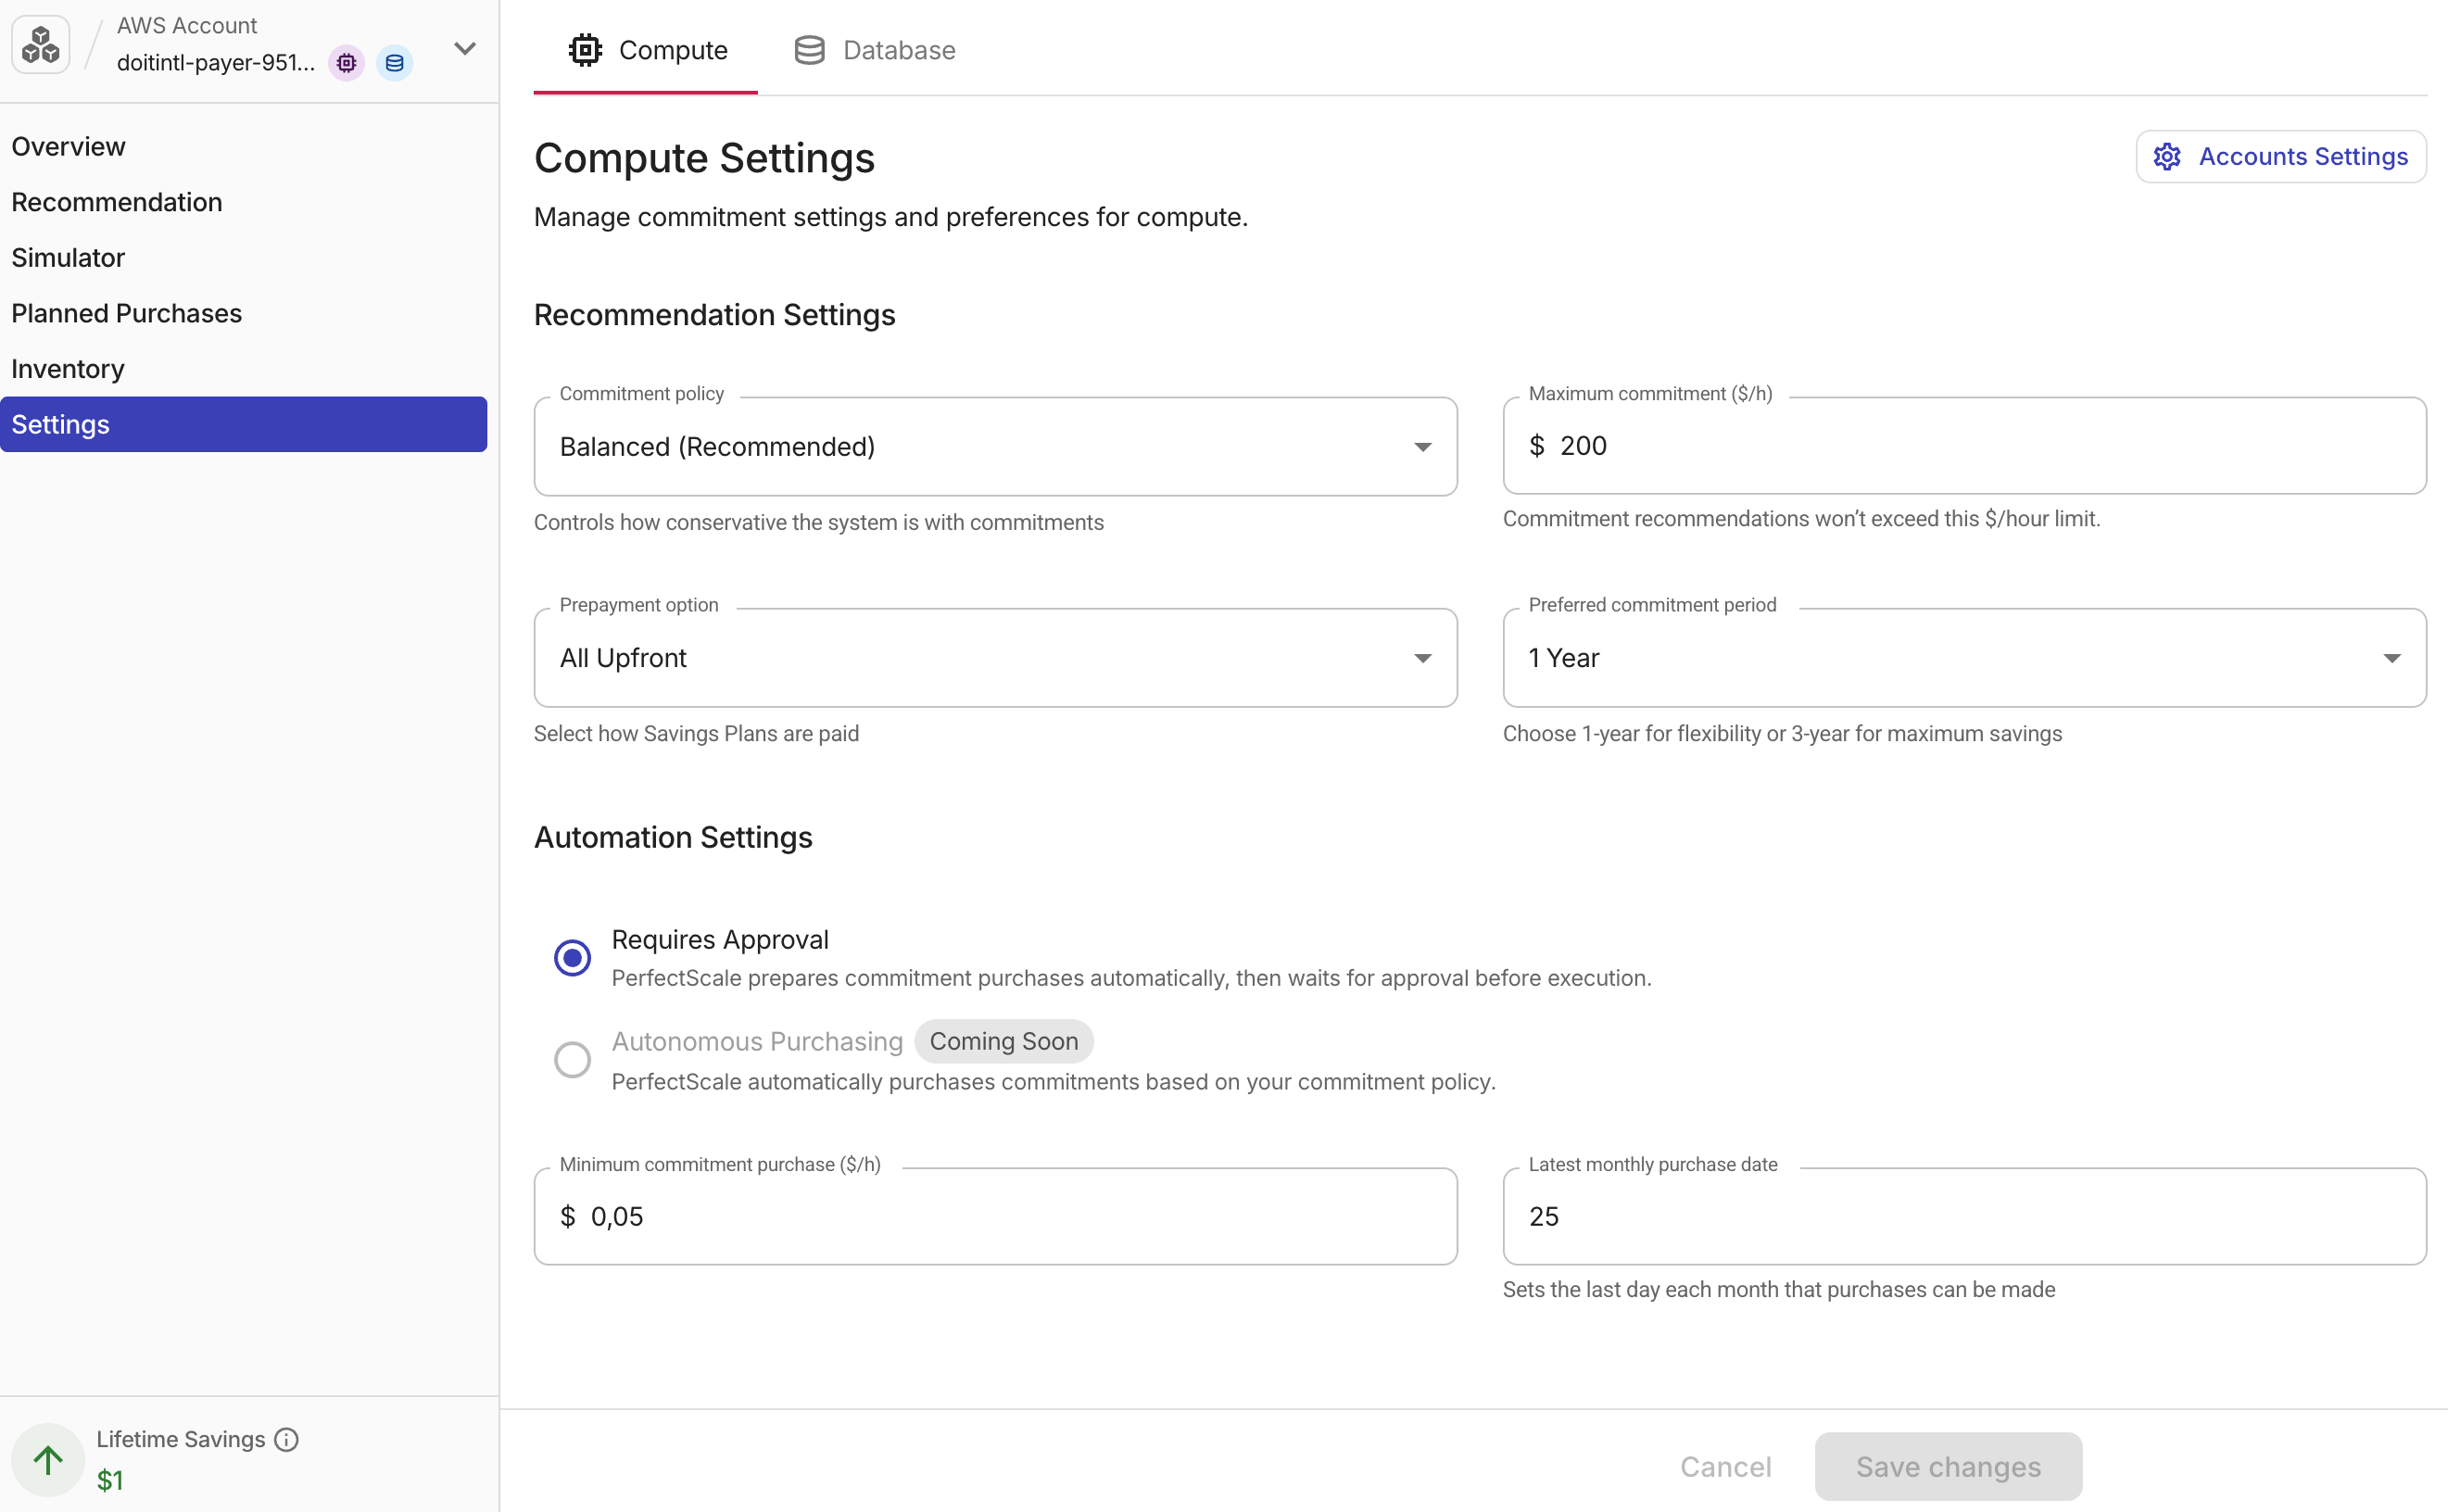Click 'Controls how conservative the system is' hint
This screenshot has height=1512, width=2448.
pyautogui.click(x=818, y=522)
